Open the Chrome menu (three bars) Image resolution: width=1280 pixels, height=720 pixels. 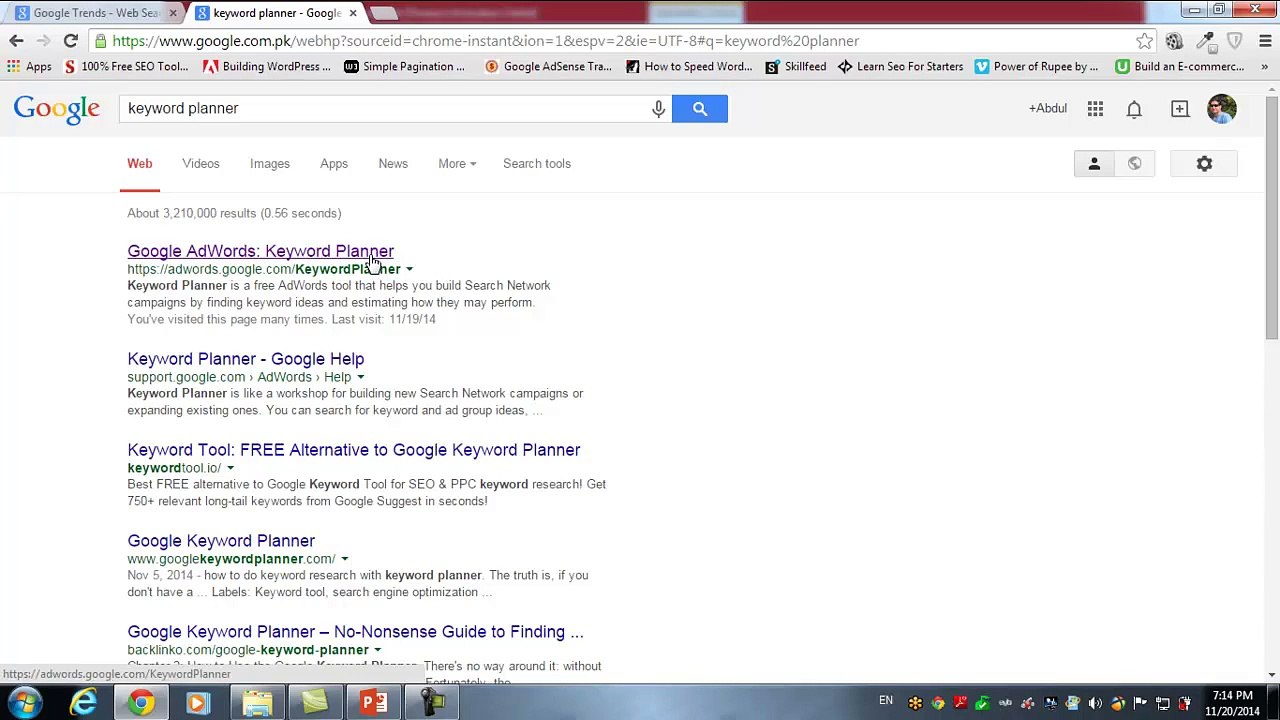coord(1265,41)
